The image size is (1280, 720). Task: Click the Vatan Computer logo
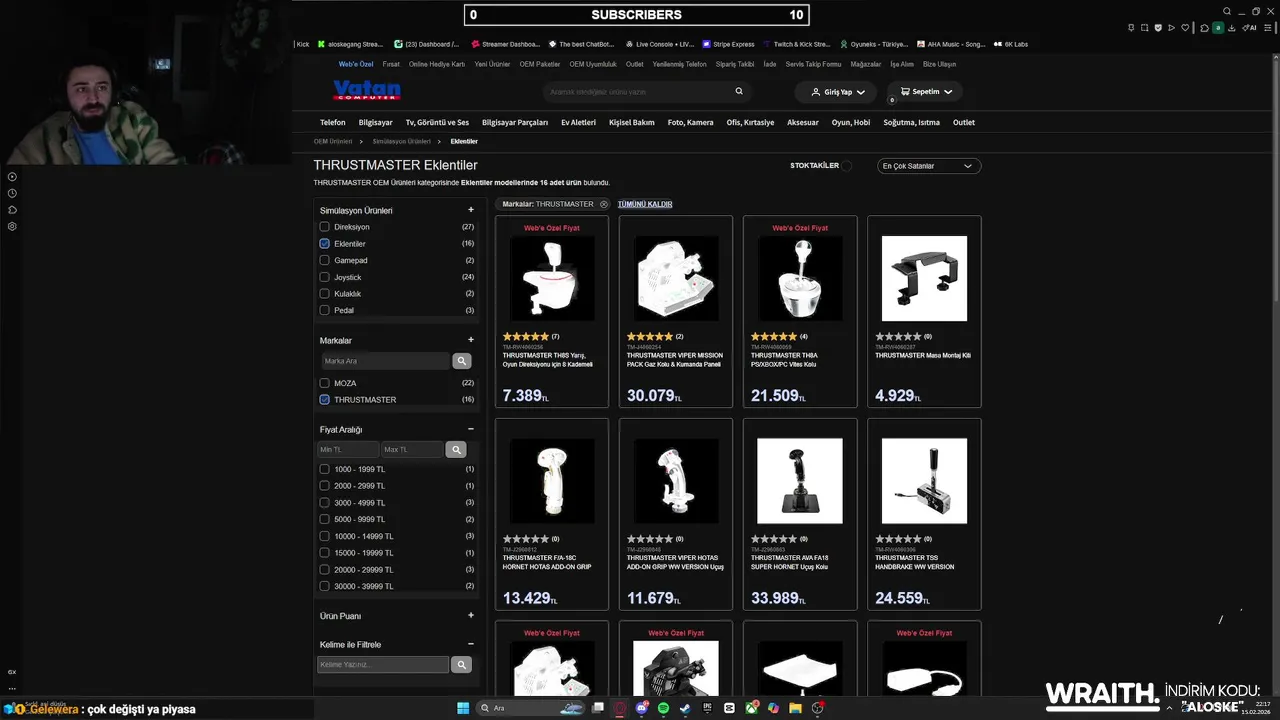point(367,91)
